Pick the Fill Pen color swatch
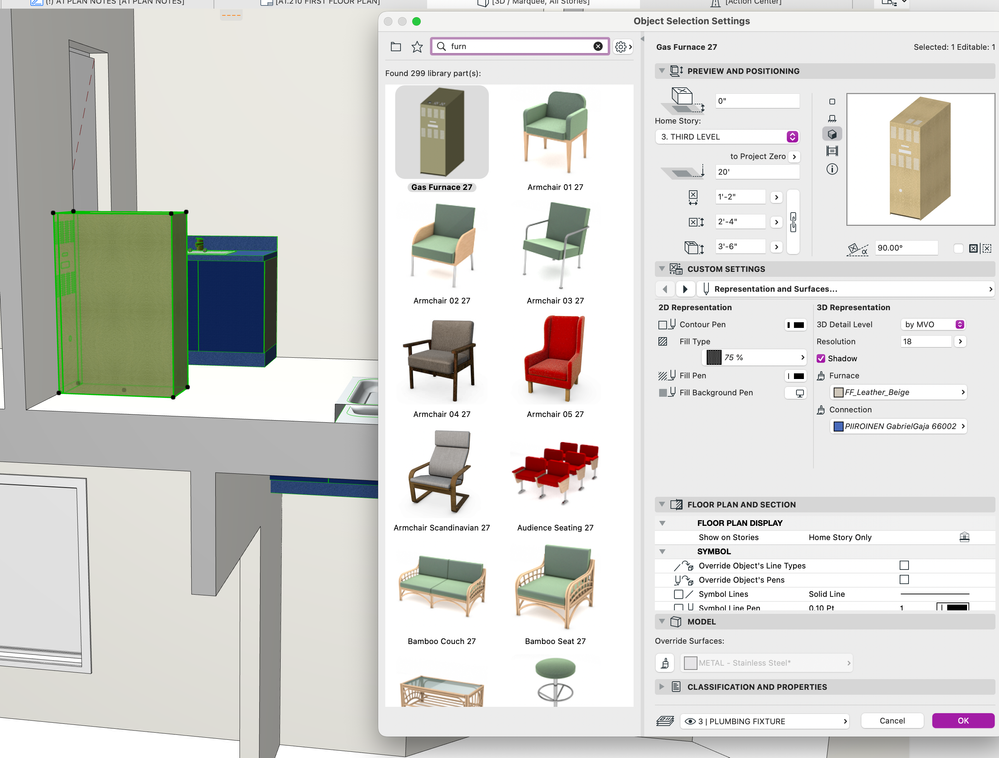 point(796,376)
